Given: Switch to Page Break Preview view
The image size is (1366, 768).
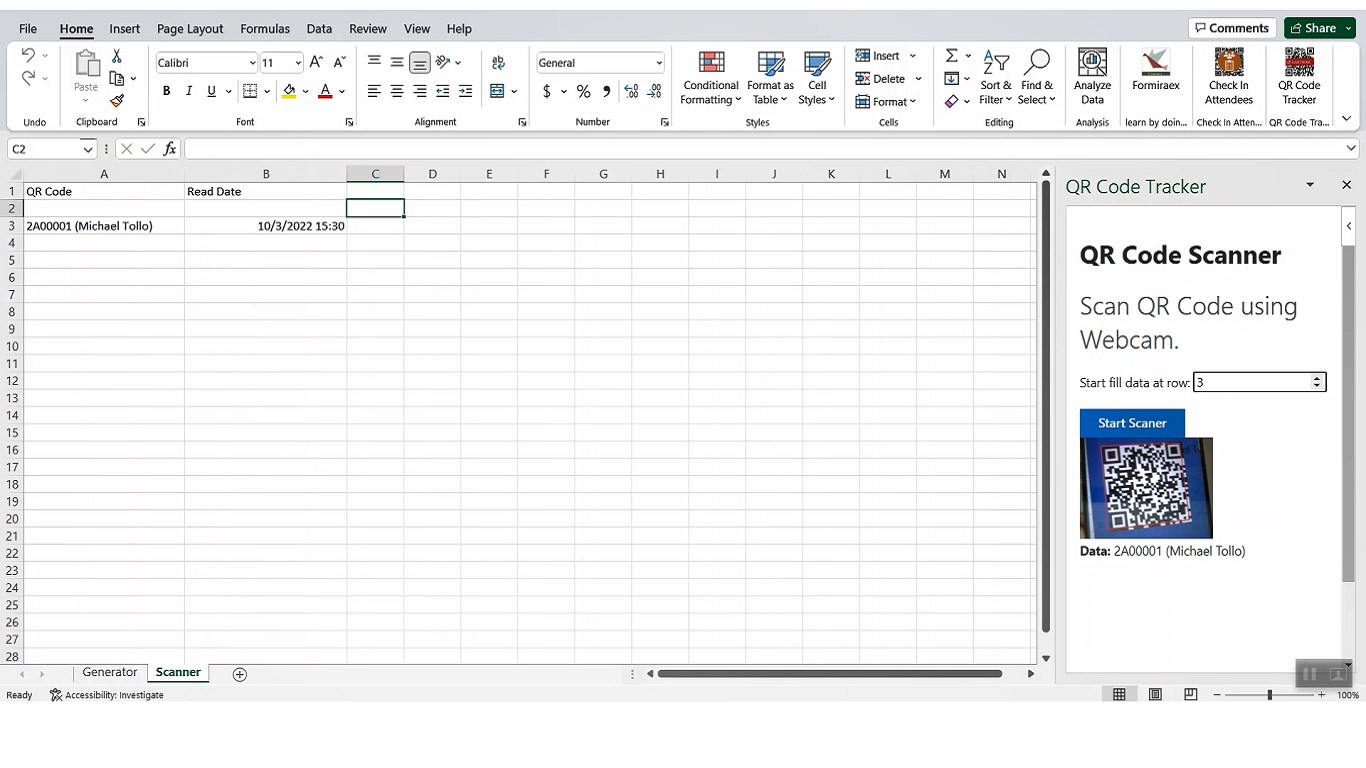Looking at the screenshot, I should tap(1190, 694).
